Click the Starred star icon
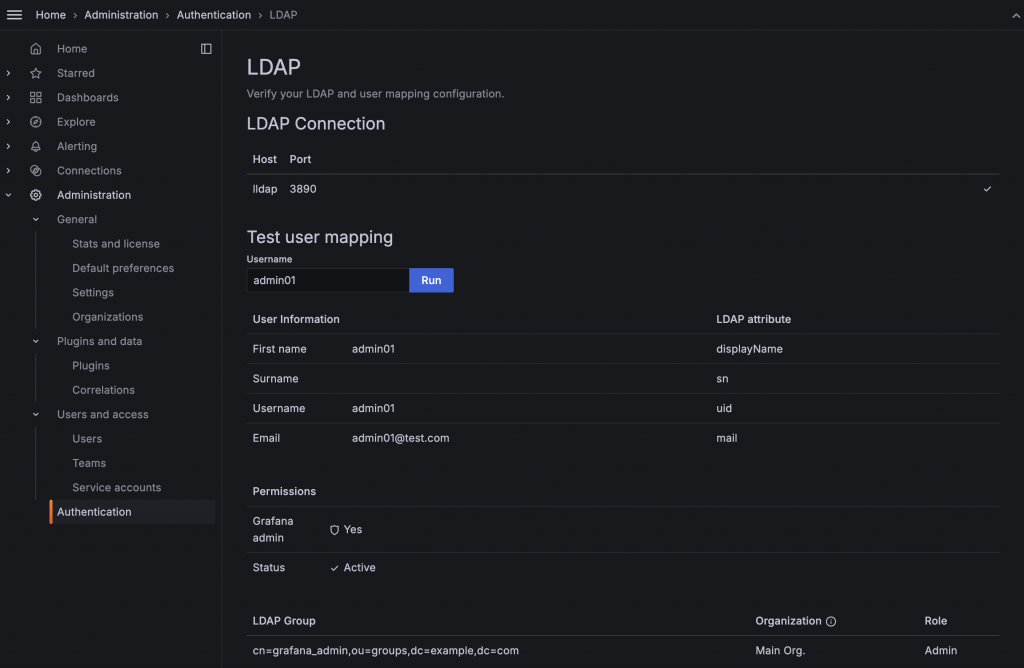Image resolution: width=1024 pixels, height=668 pixels. pos(36,73)
